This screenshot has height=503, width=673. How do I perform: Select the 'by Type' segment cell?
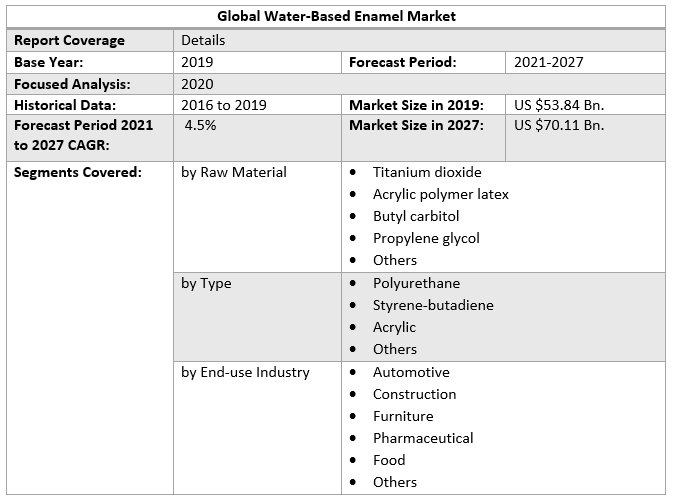[x=206, y=283]
